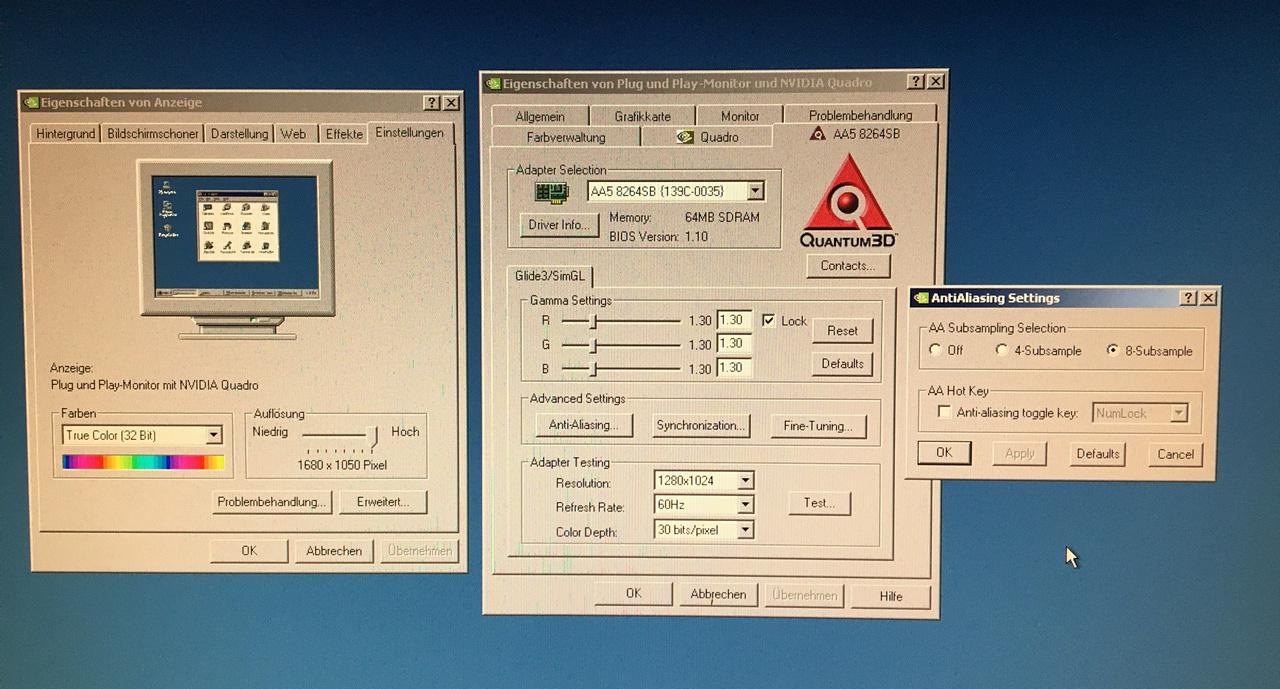Click help button in Plug und Play-Monitor titlebar

click(915, 82)
